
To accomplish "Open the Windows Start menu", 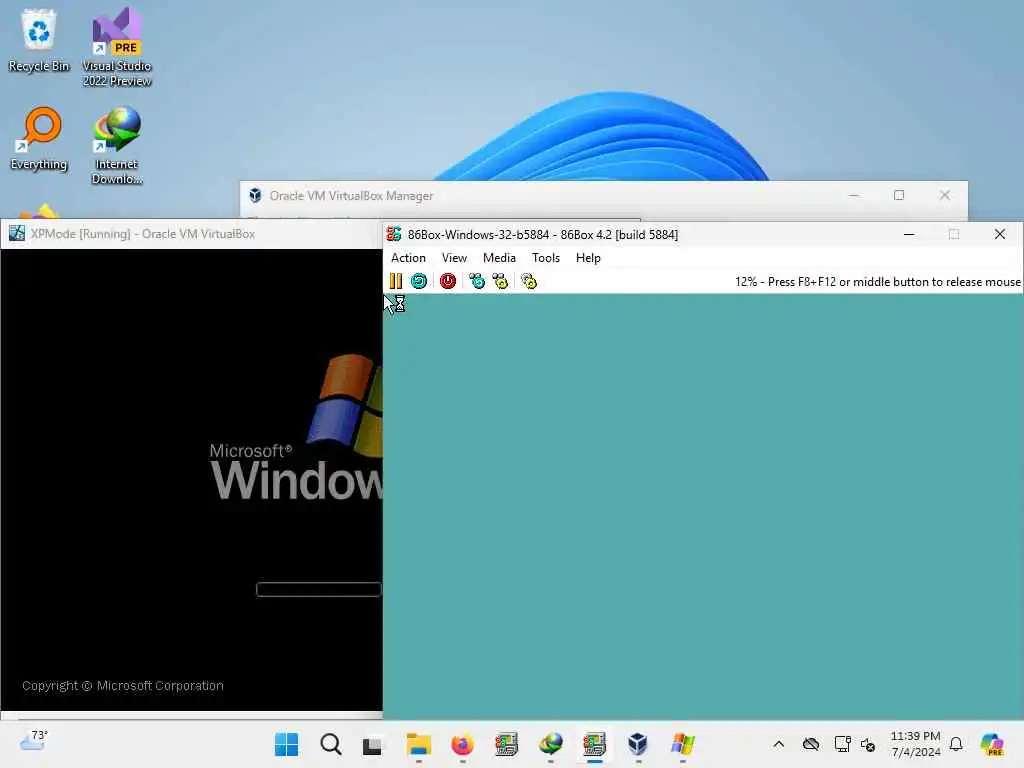I will (286, 744).
